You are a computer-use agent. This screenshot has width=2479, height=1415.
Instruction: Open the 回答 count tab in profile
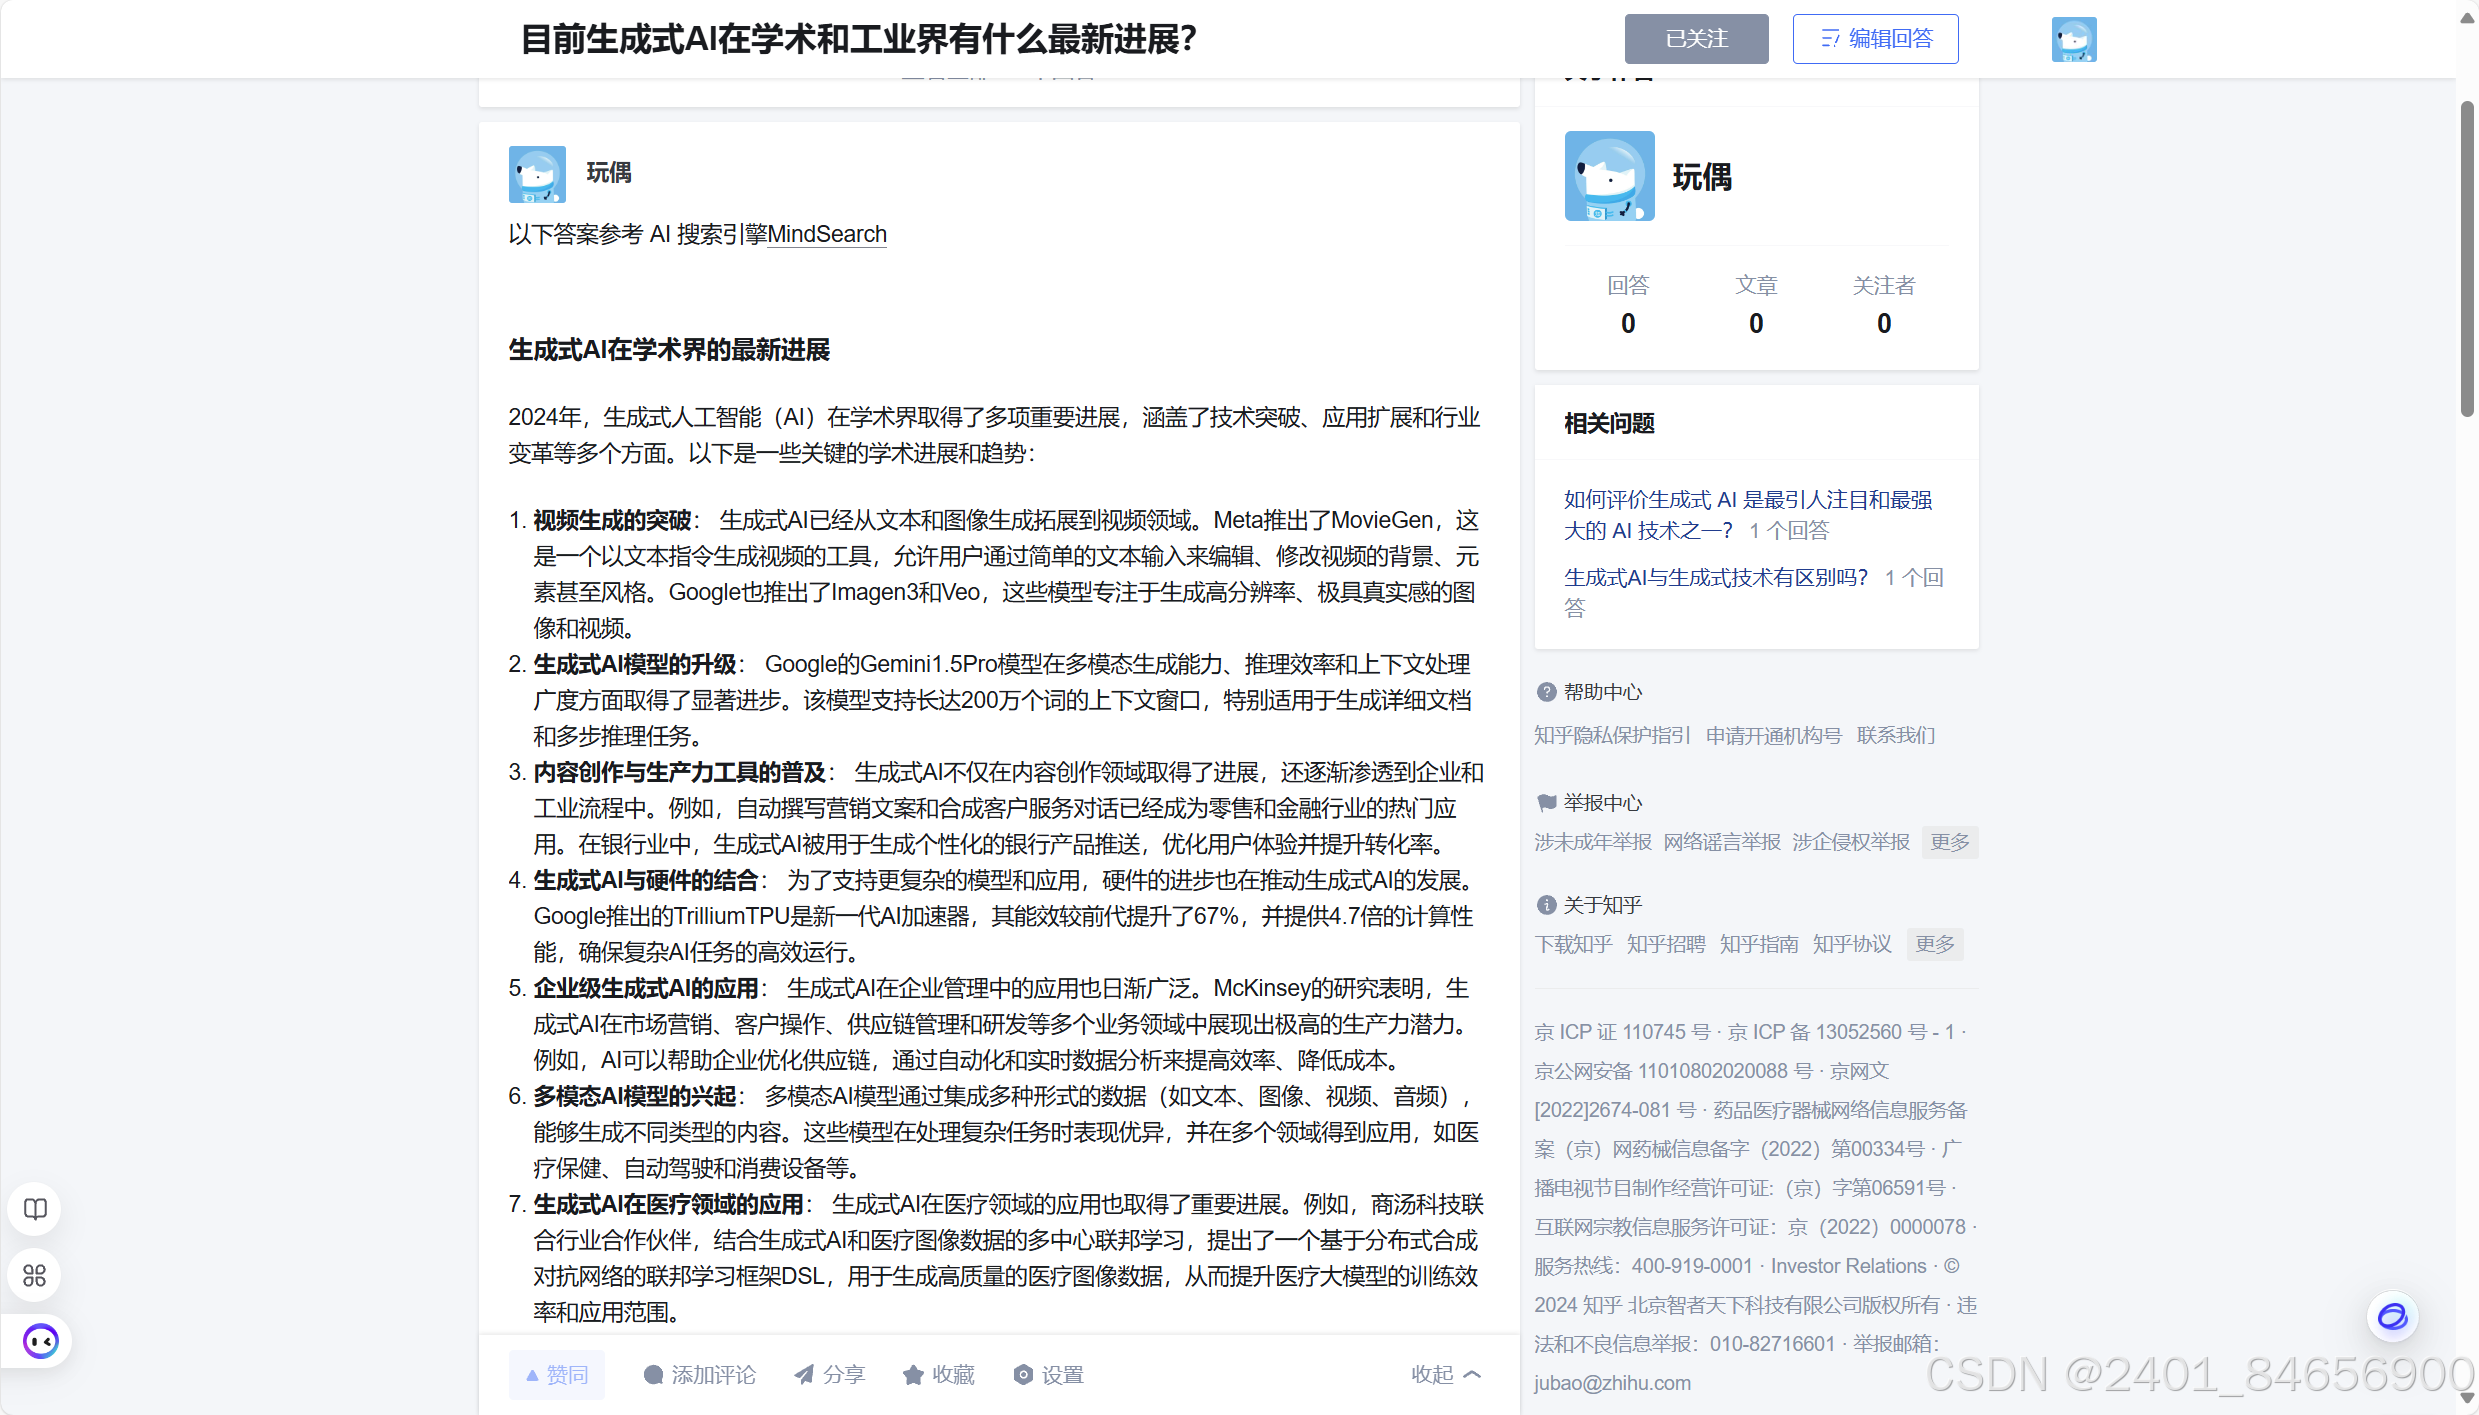tap(1628, 305)
